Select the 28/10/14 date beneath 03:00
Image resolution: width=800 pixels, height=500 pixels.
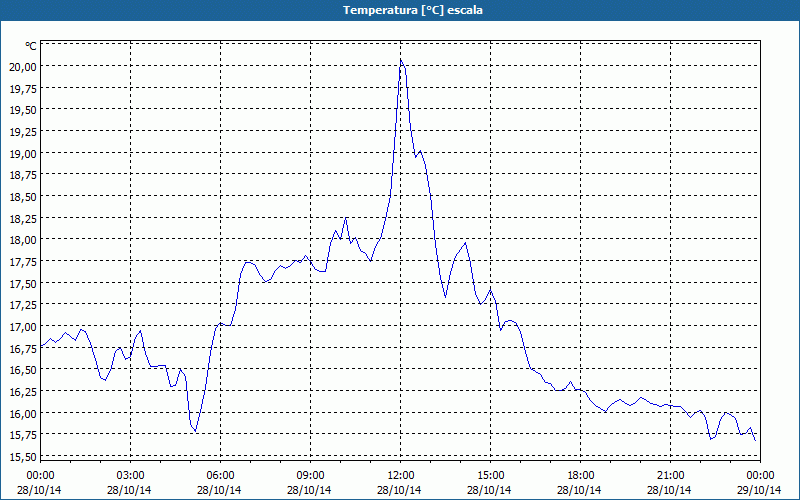click(x=129, y=490)
